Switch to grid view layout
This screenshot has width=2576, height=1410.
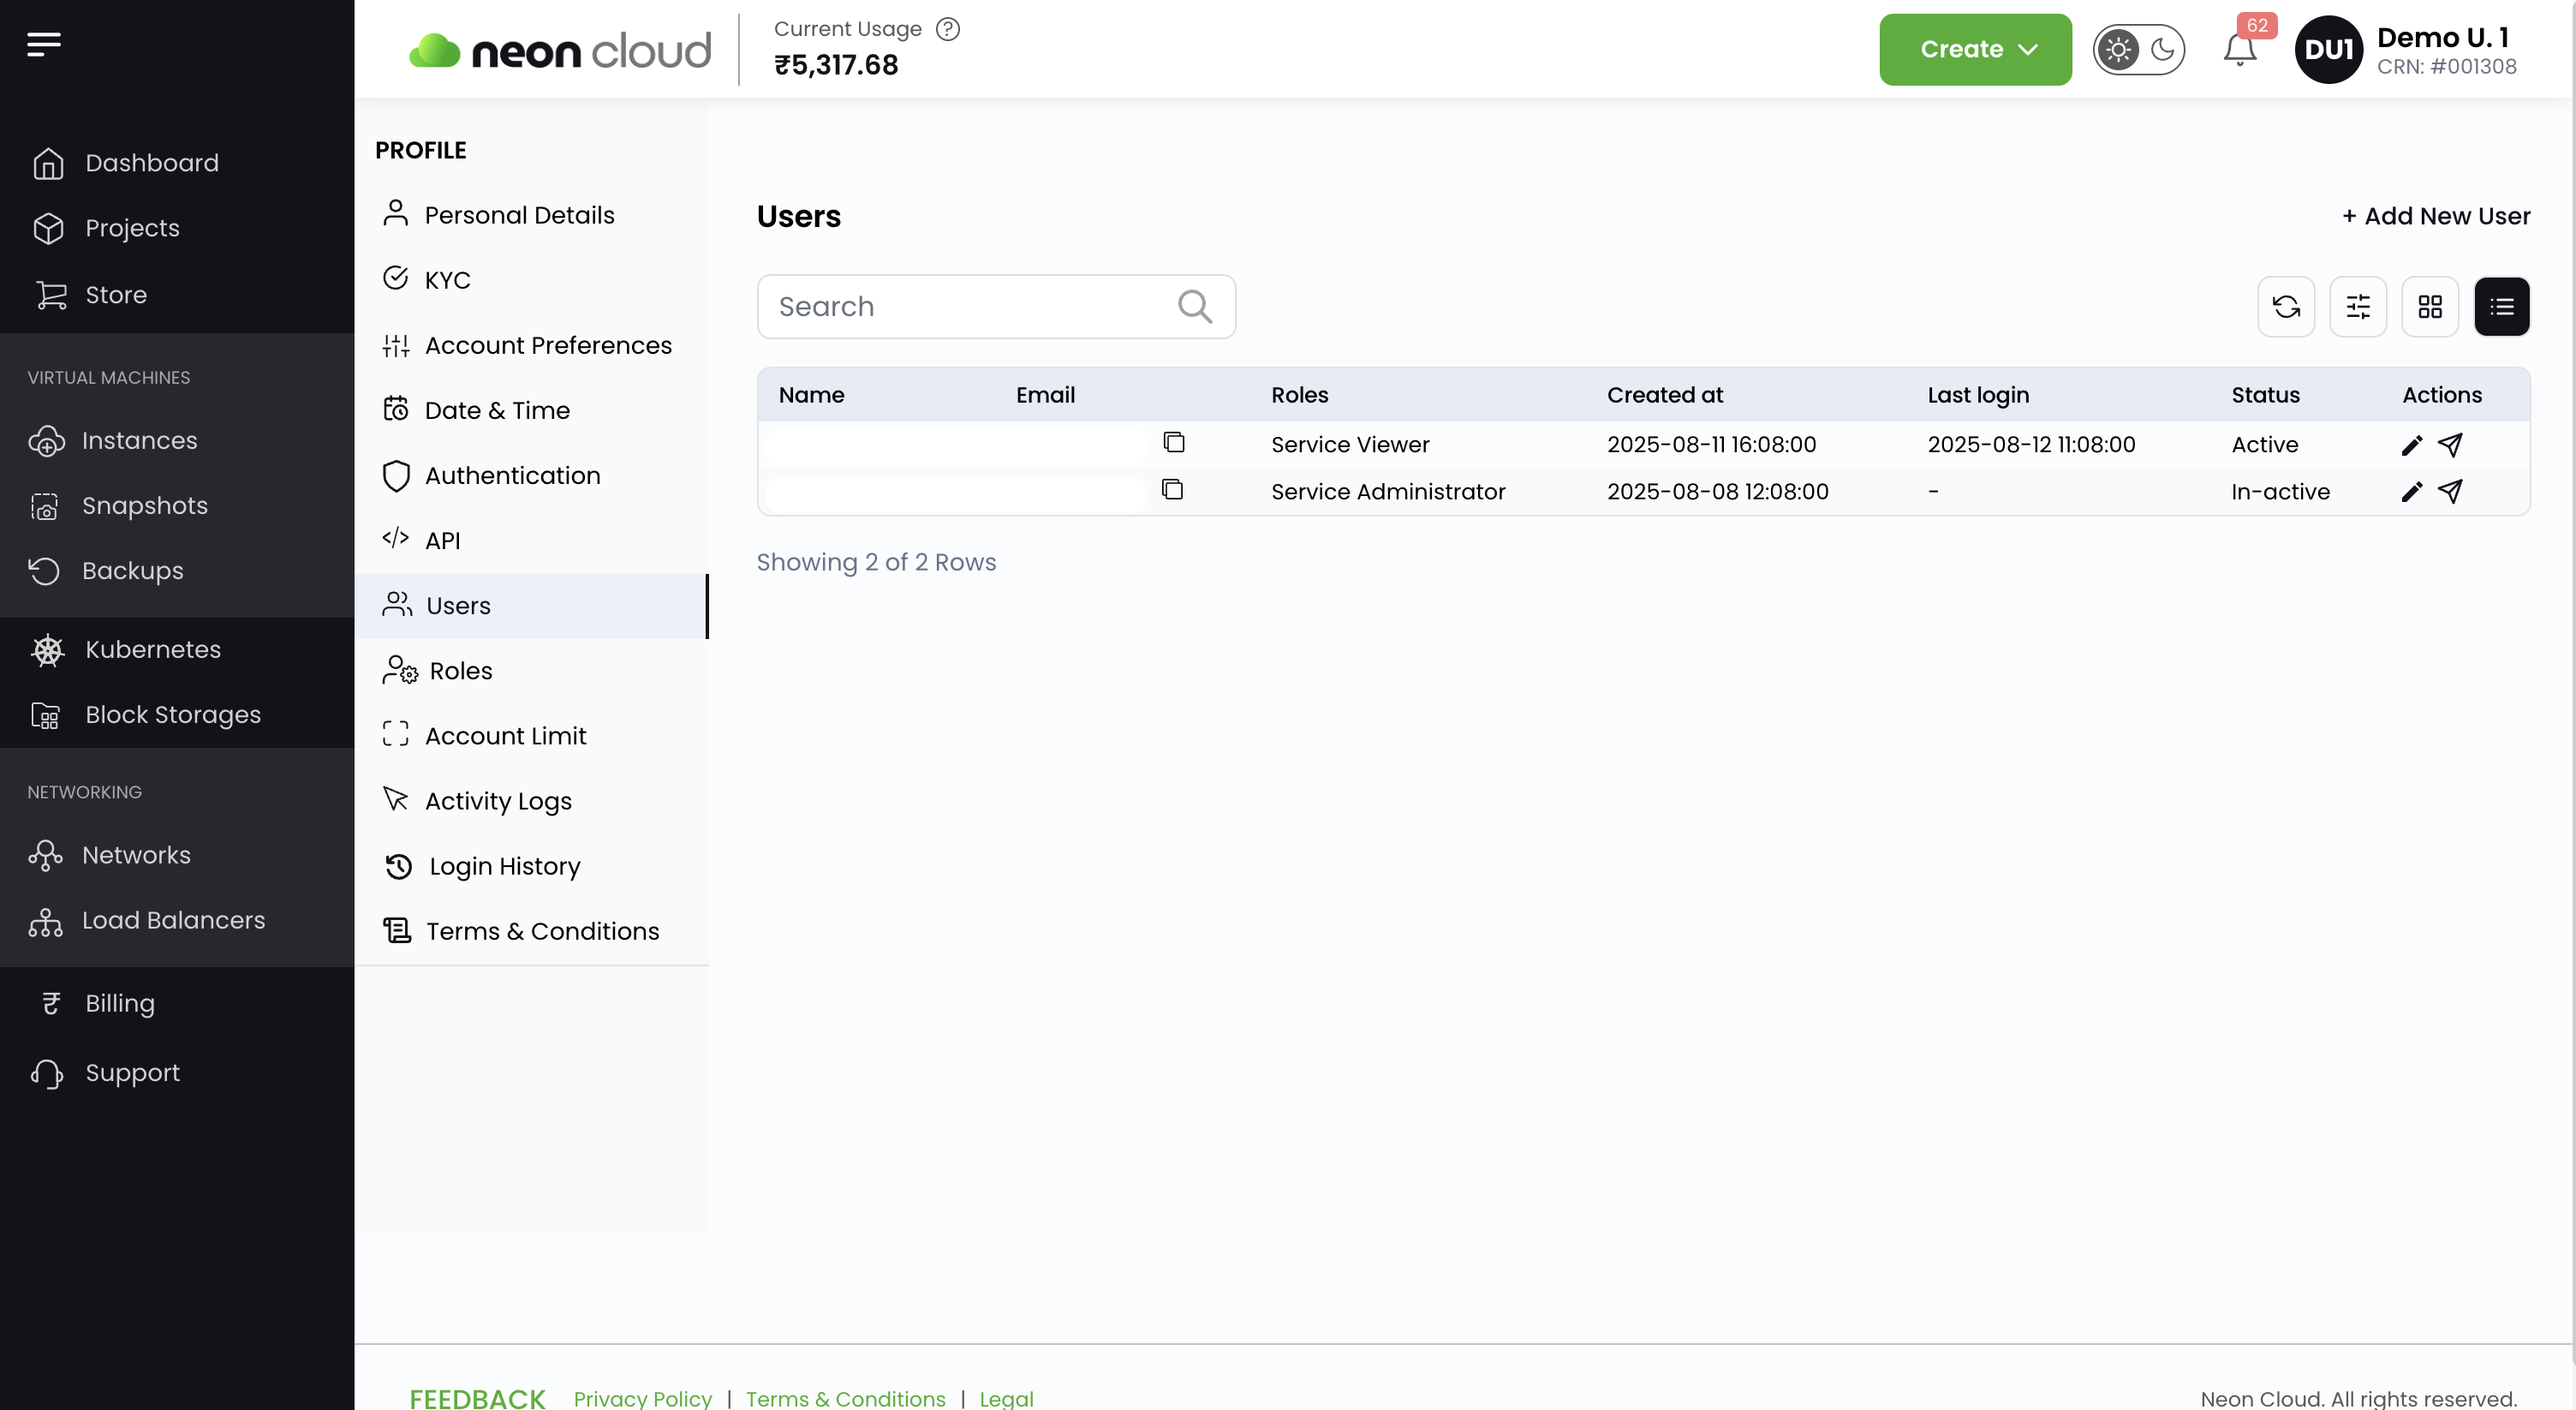pos(2430,307)
